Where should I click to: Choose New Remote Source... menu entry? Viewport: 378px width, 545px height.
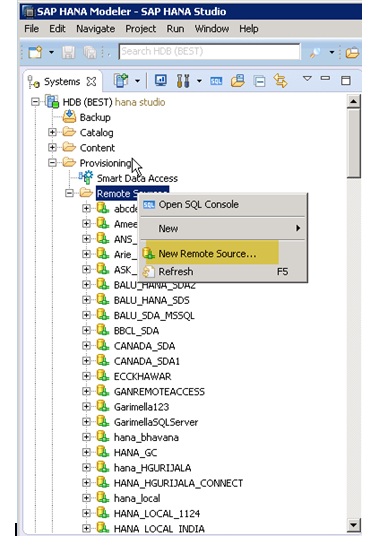pos(223,254)
